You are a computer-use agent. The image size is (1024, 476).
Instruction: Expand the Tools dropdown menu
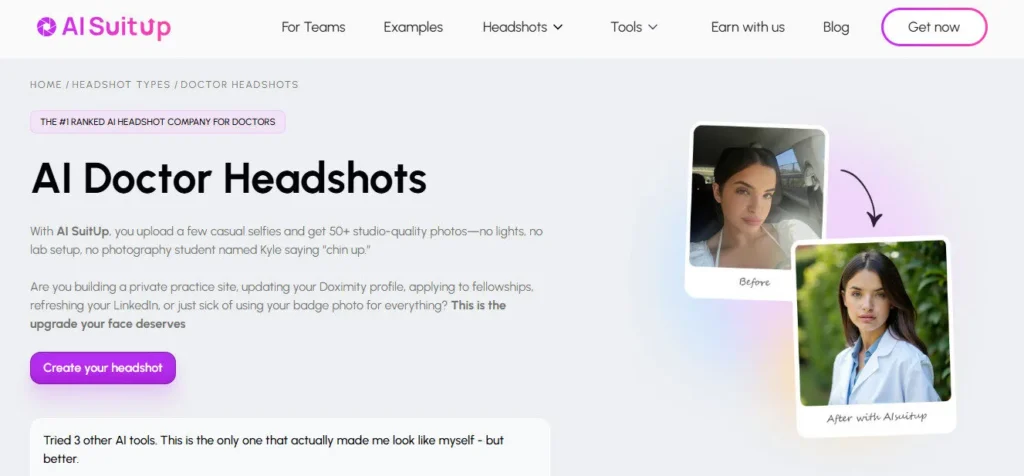634,27
